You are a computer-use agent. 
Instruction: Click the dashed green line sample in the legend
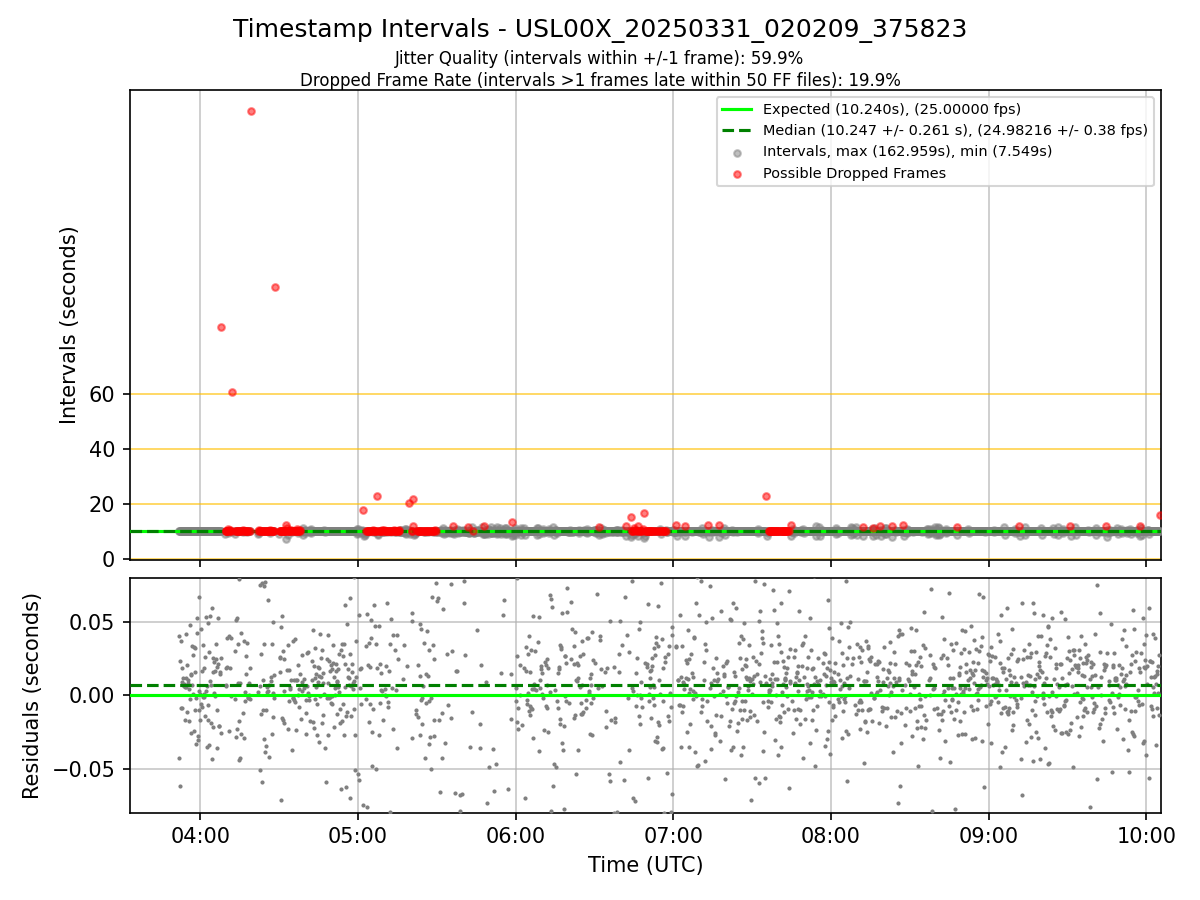click(737, 130)
